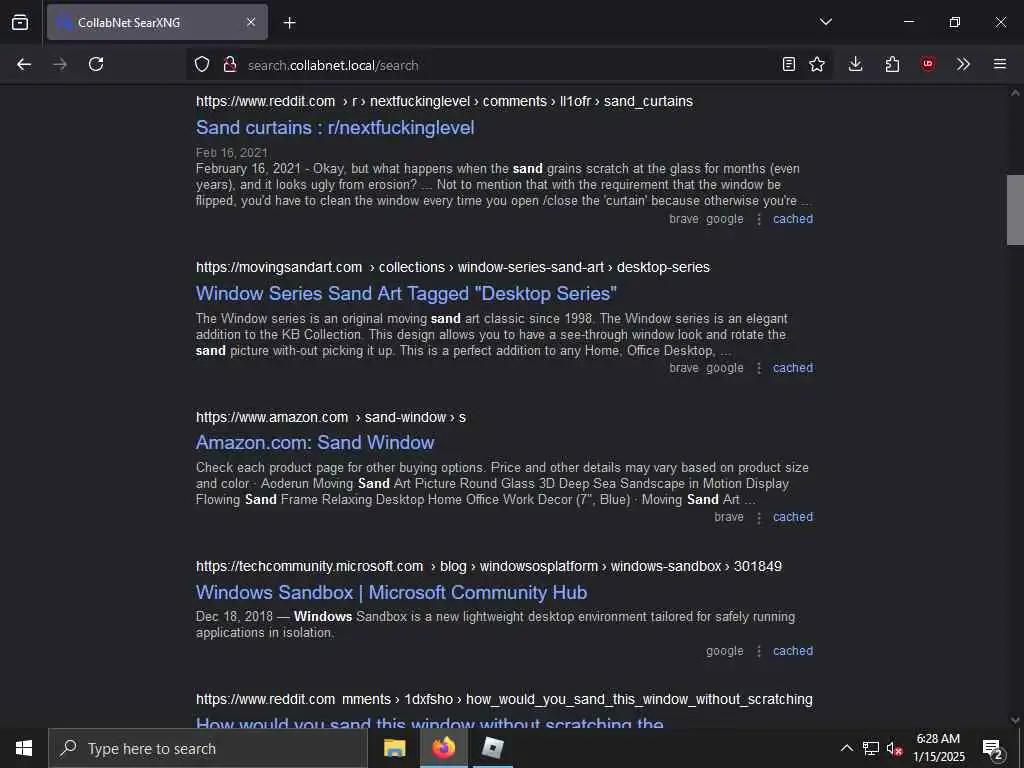Open the Windows Start menu
This screenshot has width=1024, height=768.
[x=24, y=748]
